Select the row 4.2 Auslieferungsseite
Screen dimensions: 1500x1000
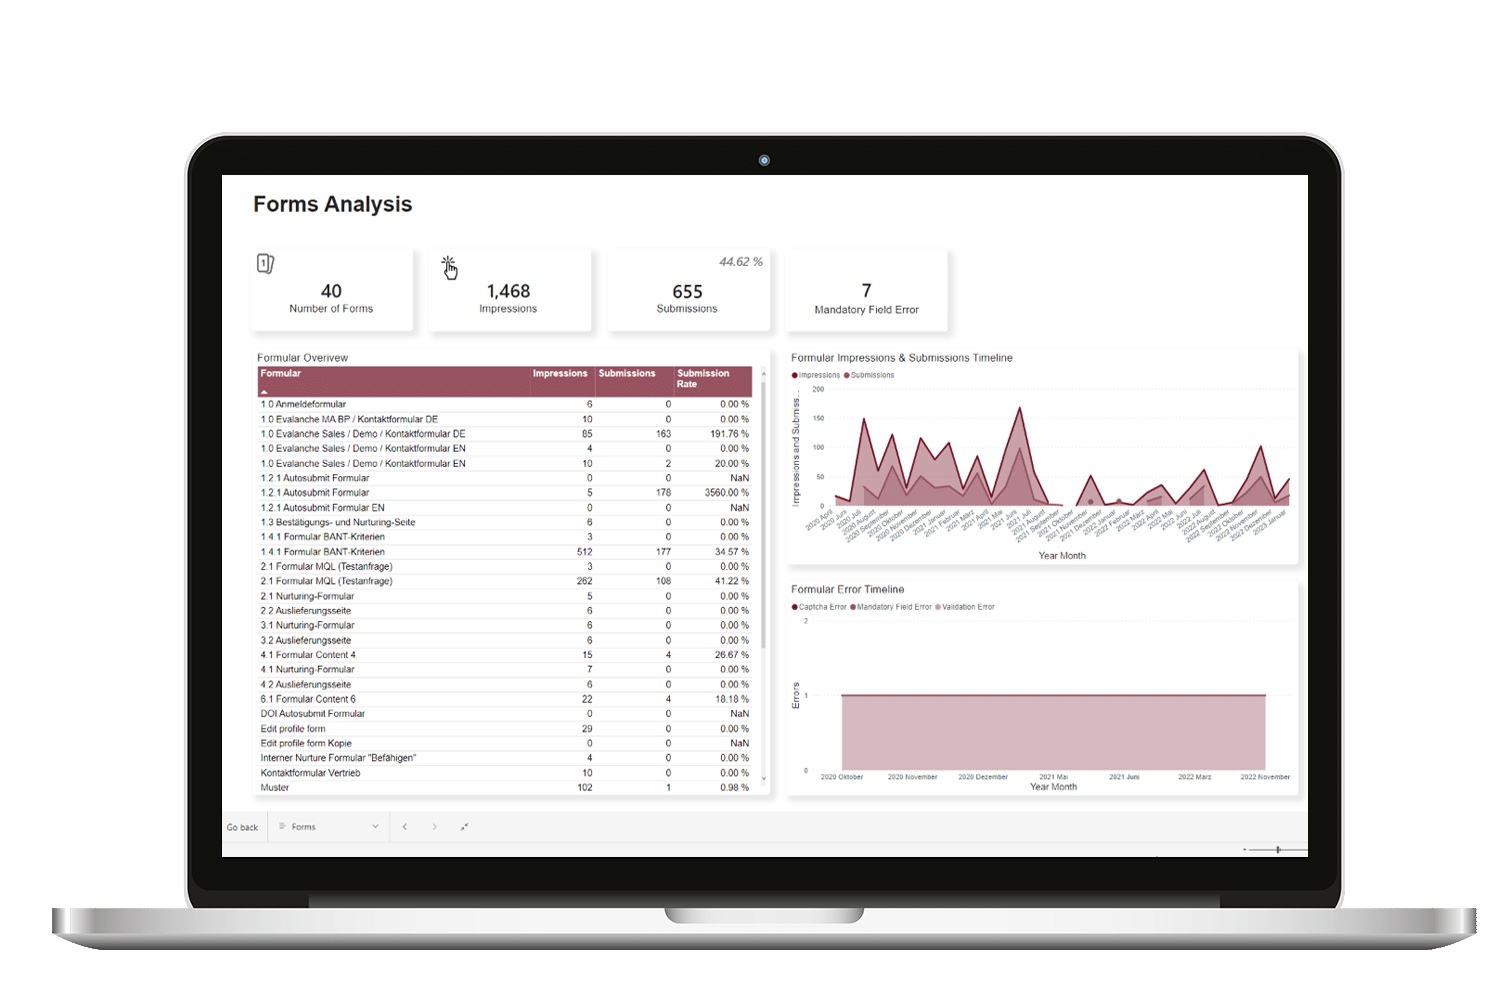tap(507, 684)
